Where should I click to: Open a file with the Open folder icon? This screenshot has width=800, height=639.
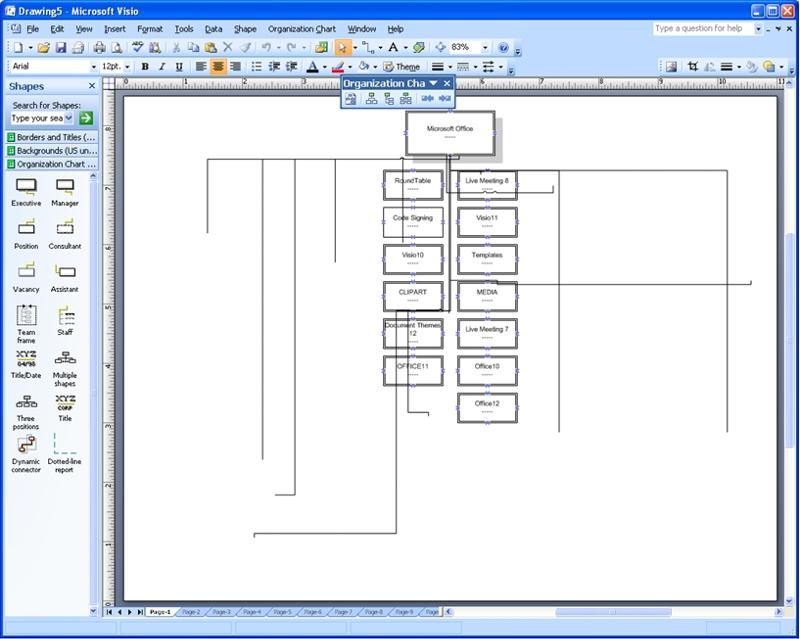coord(44,47)
